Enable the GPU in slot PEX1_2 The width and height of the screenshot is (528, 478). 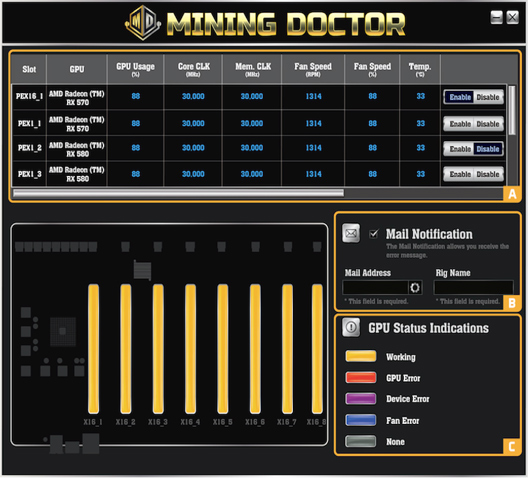[460, 149]
